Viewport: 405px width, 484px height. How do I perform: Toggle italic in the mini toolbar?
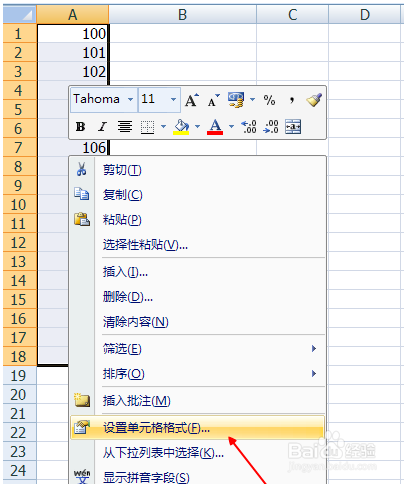102,127
